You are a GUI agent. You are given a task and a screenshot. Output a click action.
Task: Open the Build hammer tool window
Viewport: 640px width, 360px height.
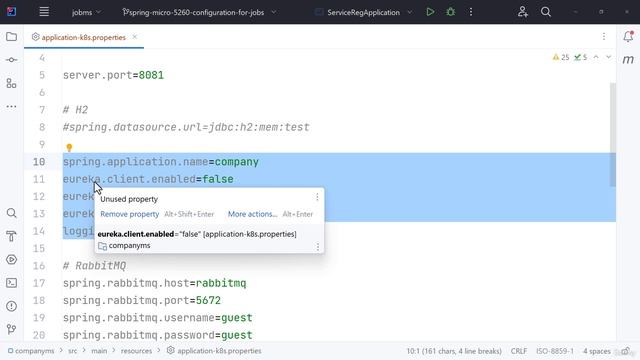click(x=11, y=236)
